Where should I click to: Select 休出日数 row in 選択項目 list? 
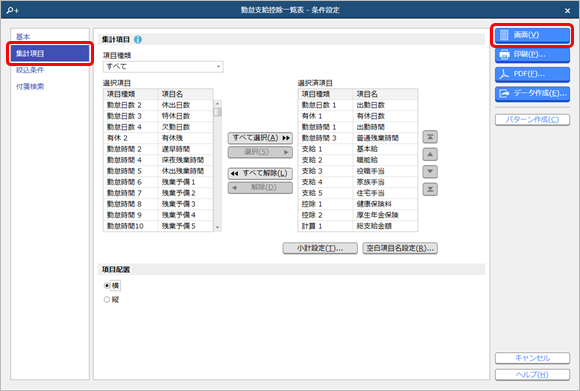[158, 105]
